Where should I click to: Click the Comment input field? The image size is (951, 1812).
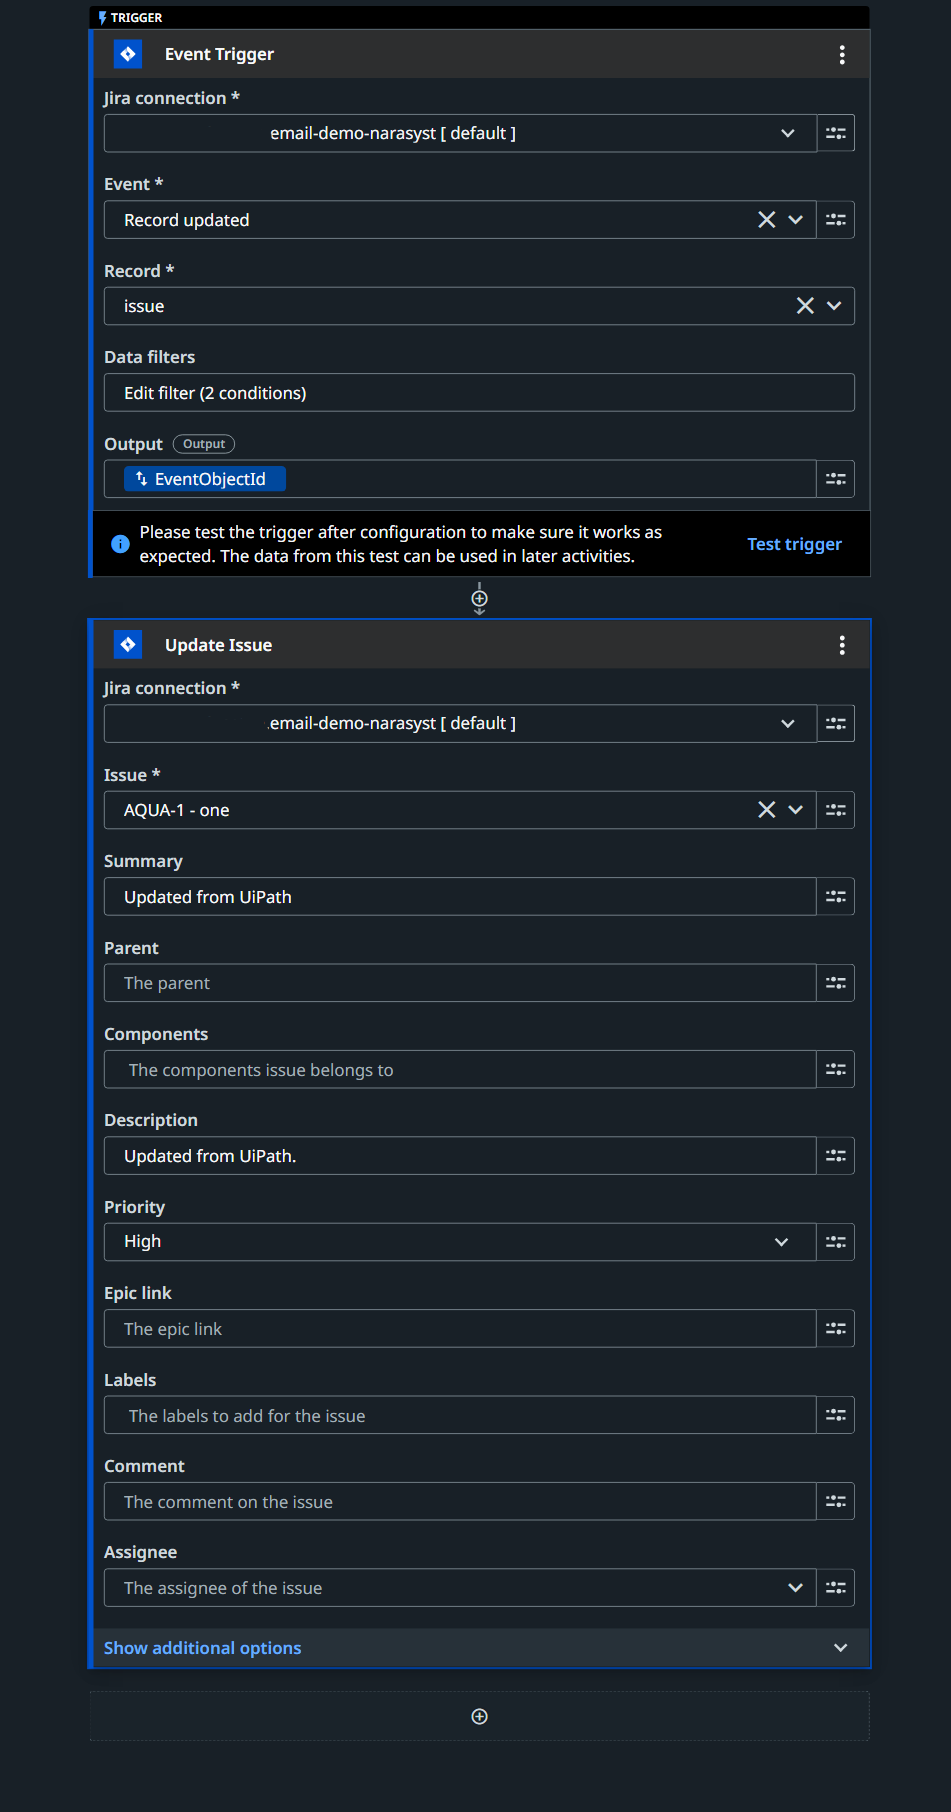pos(460,1501)
